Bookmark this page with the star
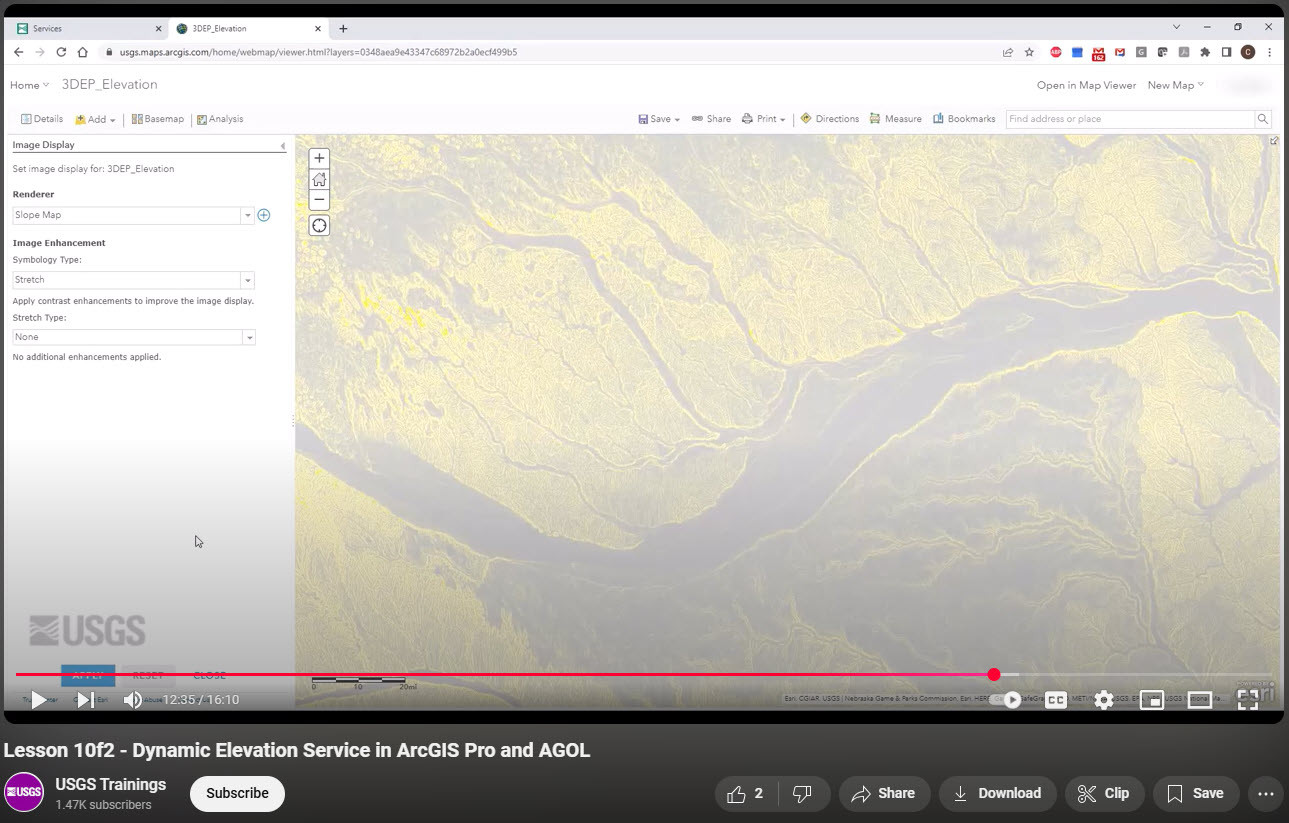The height and width of the screenshot is (823, 1289). [1029, 52]
